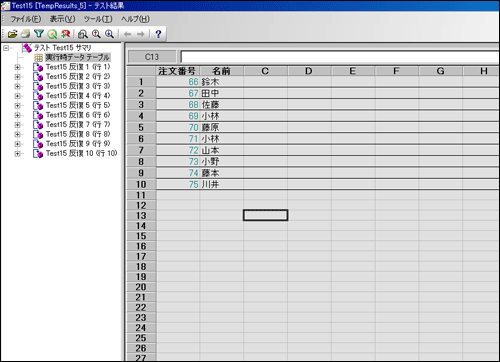Open the ファイル(F) menu
Image resolution: width=500 pixels, height=362 pixels.
tap(26, 19)
